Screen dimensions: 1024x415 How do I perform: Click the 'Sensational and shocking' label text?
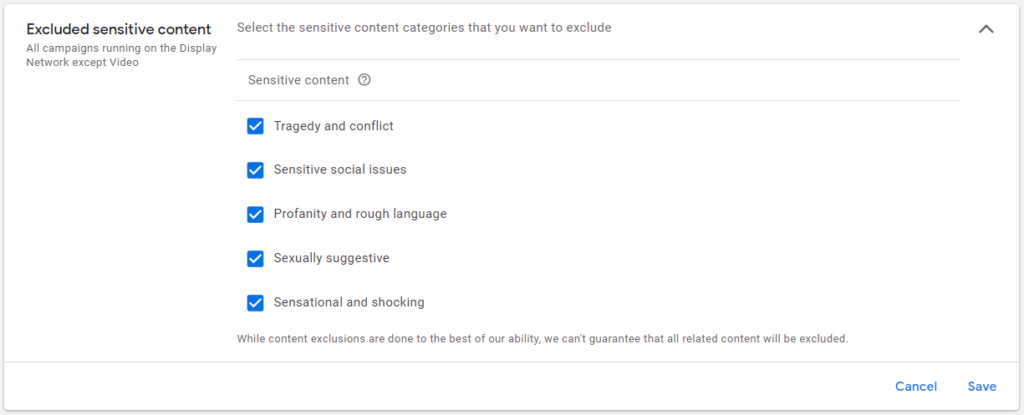(x=349, y=303)
